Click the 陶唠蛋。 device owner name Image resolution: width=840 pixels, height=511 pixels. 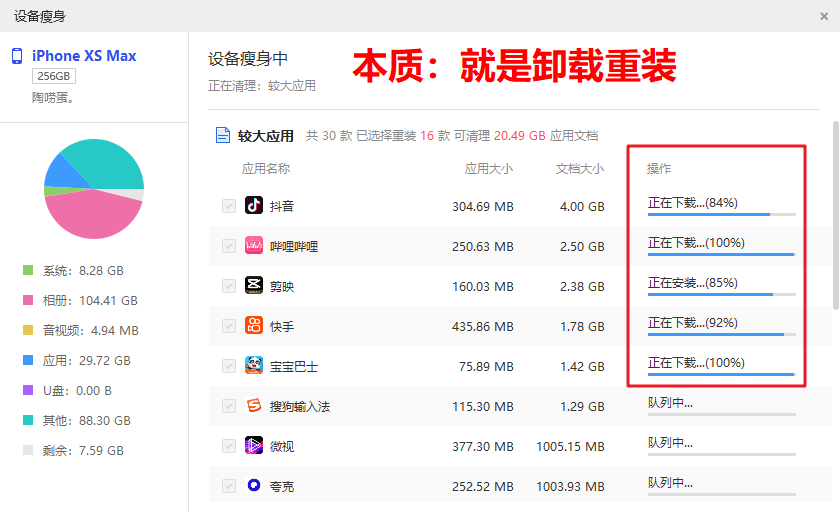pos(53,97)
